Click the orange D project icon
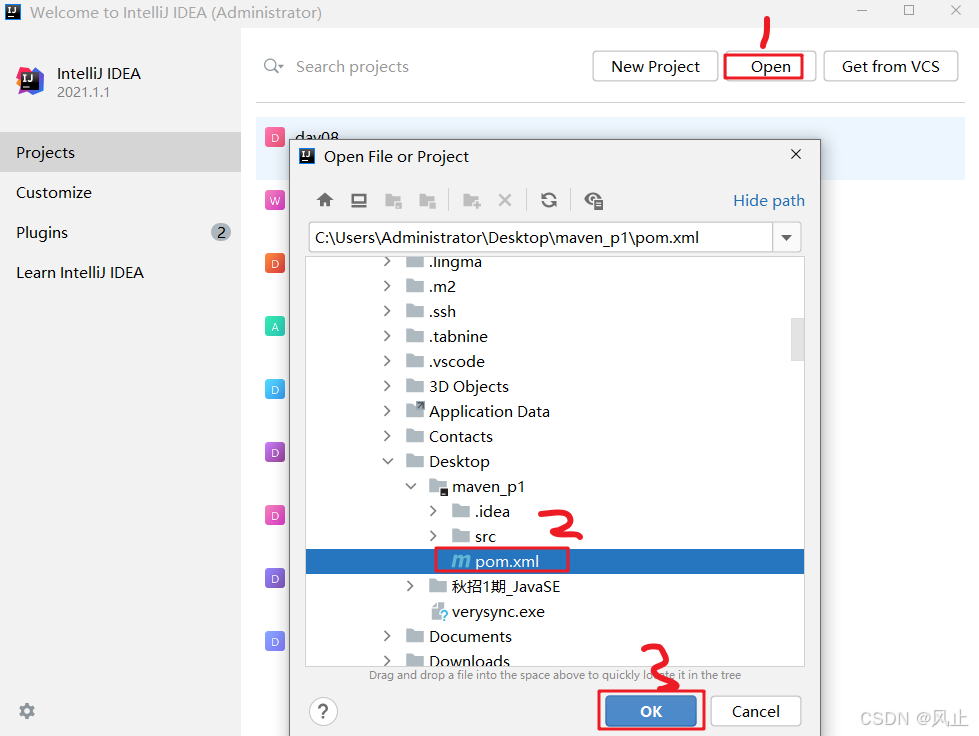 click(275, 263)
